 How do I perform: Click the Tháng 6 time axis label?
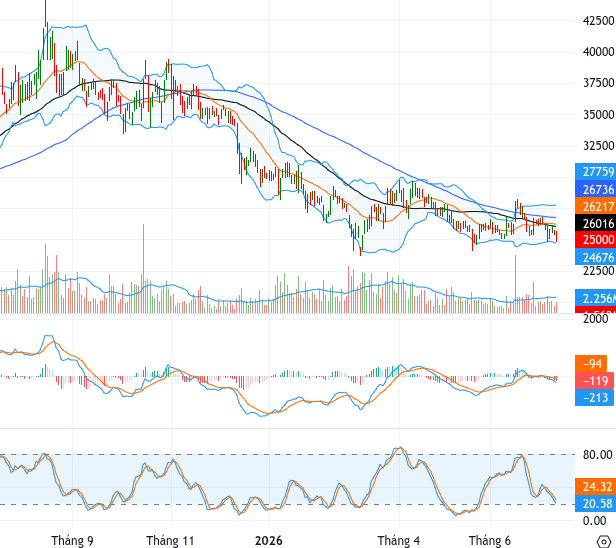pos(490,541)
